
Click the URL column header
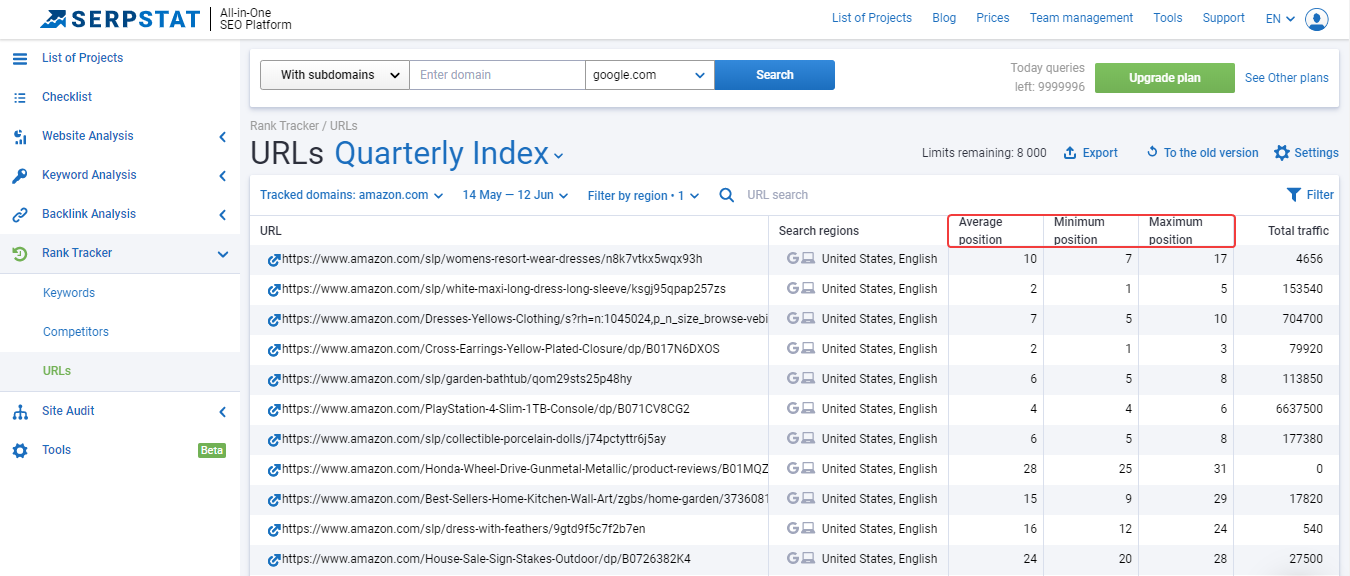pos(271,231)
